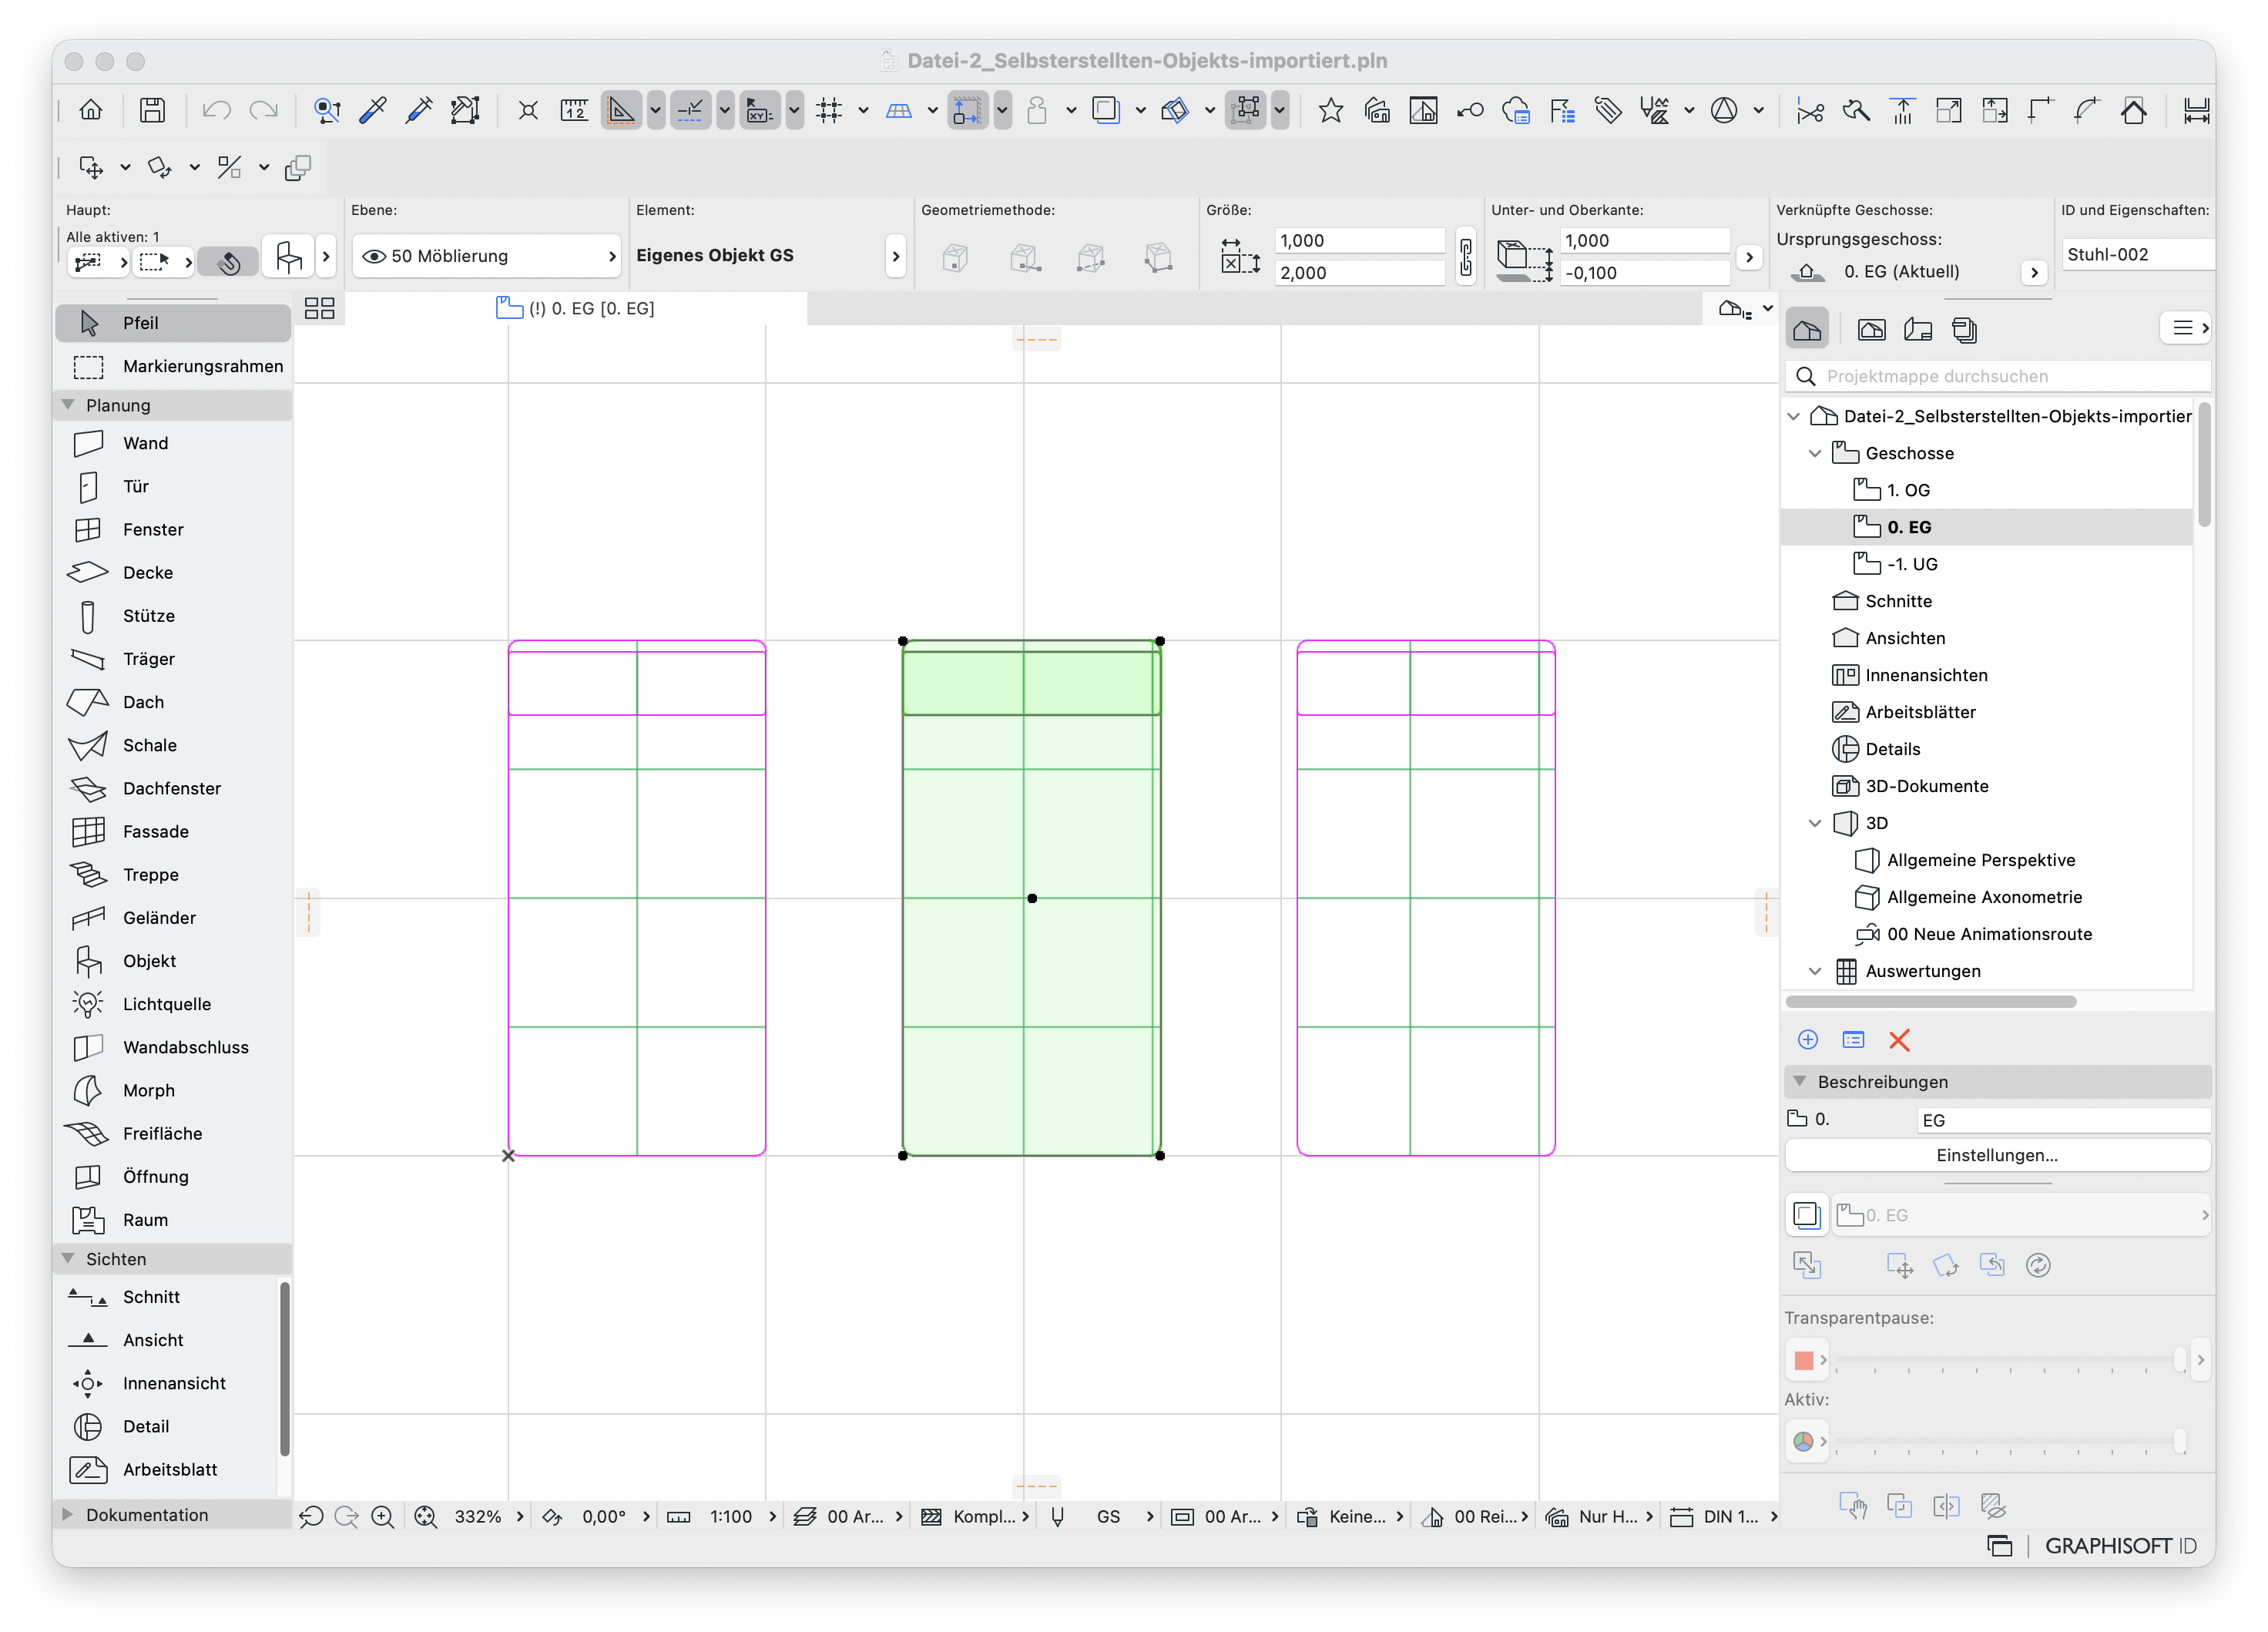
Task: Toggle the Transparentpause trace reference button
Action: click(1806, 1214)
